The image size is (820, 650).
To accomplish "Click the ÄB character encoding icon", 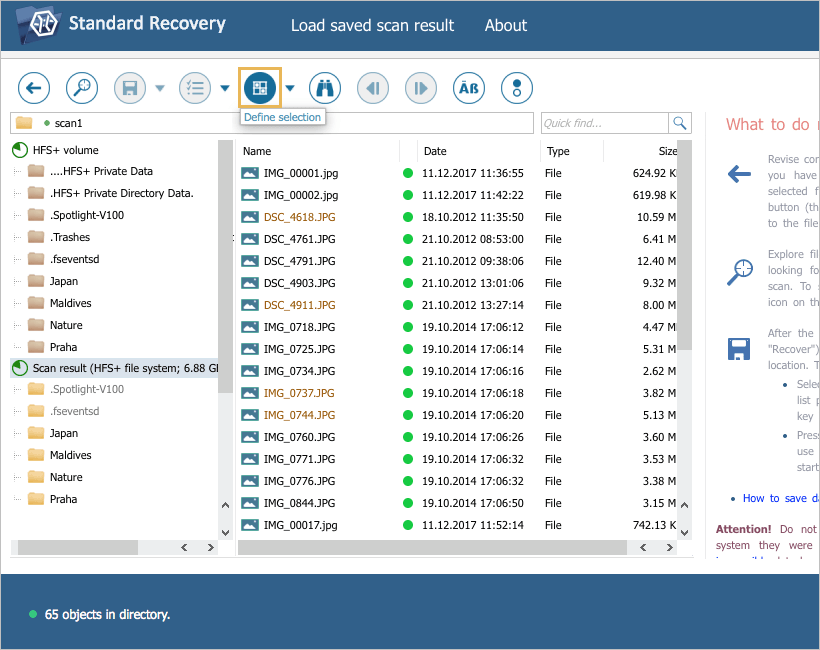I will point(468,88).
